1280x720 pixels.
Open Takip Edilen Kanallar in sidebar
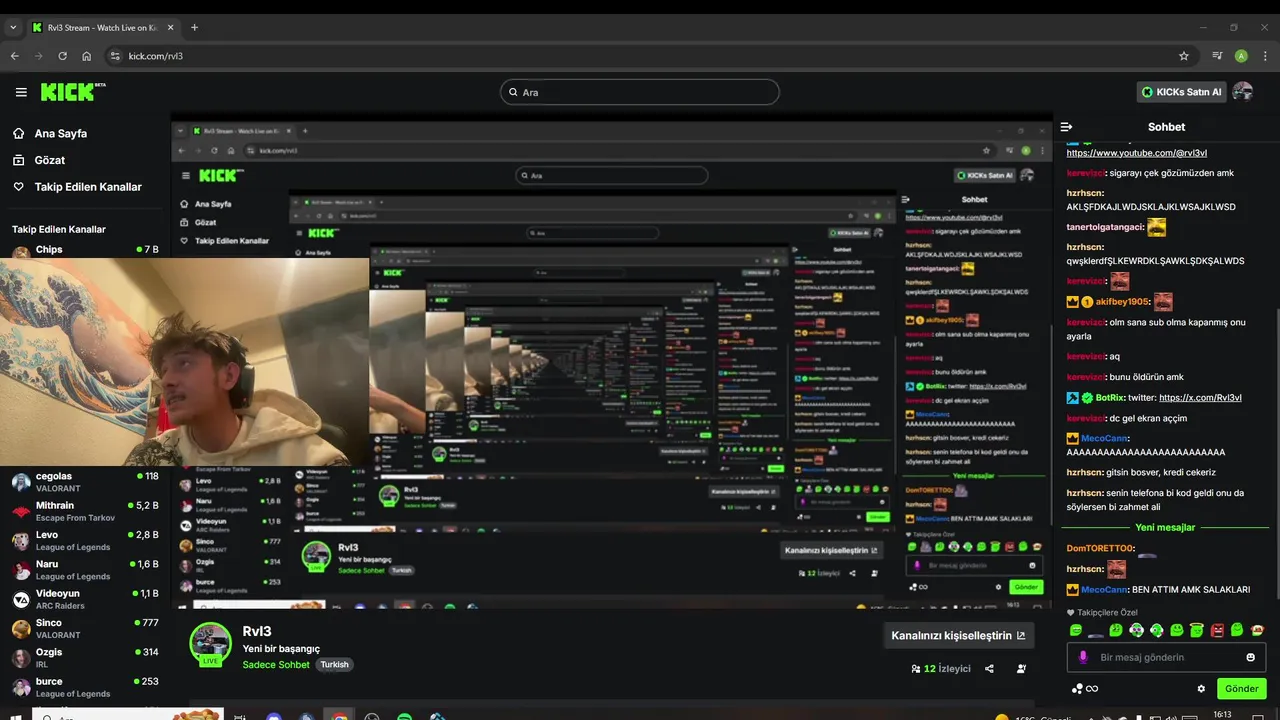click(88, 187)
